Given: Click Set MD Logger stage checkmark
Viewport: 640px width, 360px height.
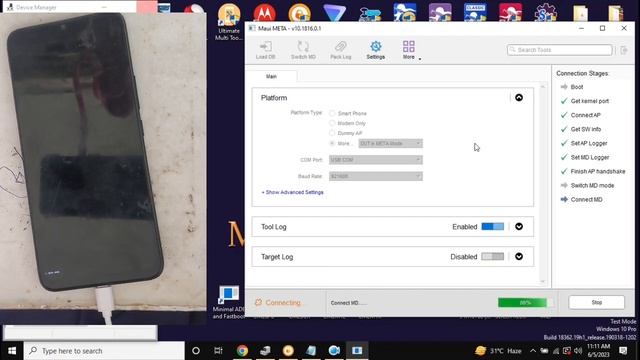Looking at the screenshot, I should (564, 157).
